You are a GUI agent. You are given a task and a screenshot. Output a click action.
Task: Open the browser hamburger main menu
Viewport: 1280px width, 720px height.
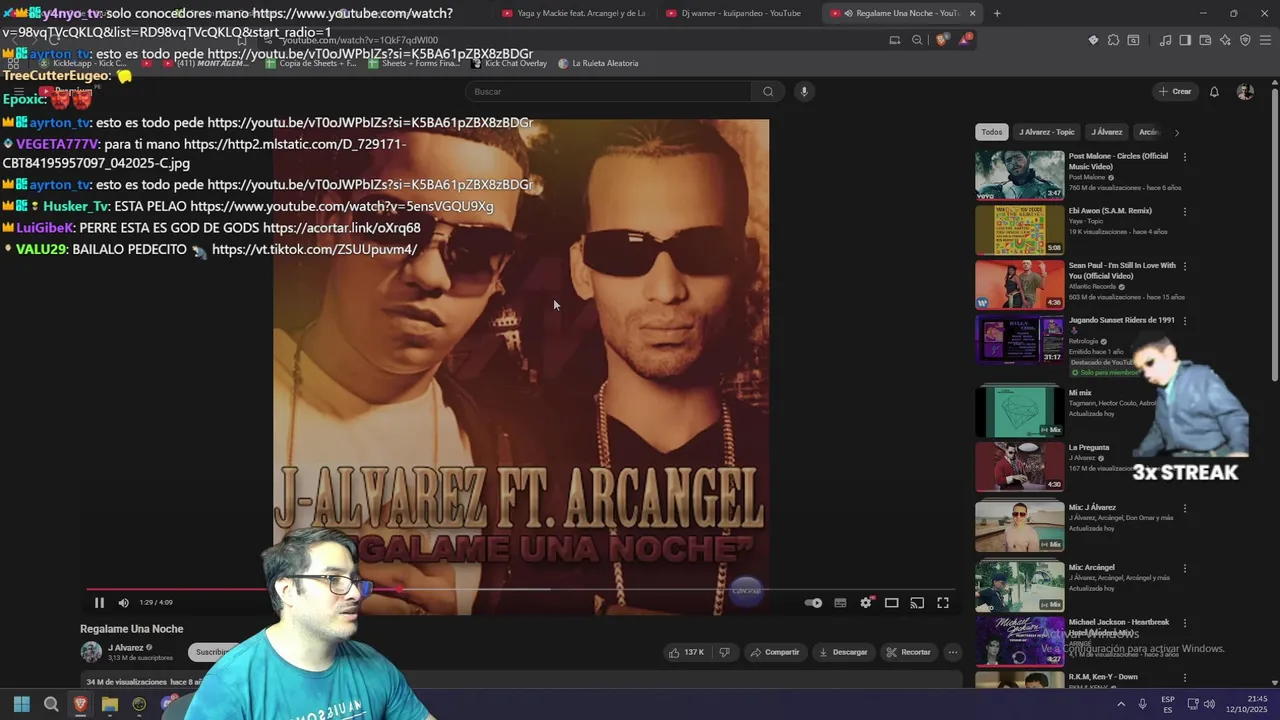click(1265, 40)
